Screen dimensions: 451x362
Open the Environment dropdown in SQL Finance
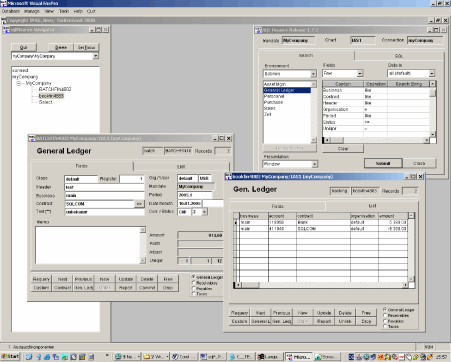pos(313,74)
